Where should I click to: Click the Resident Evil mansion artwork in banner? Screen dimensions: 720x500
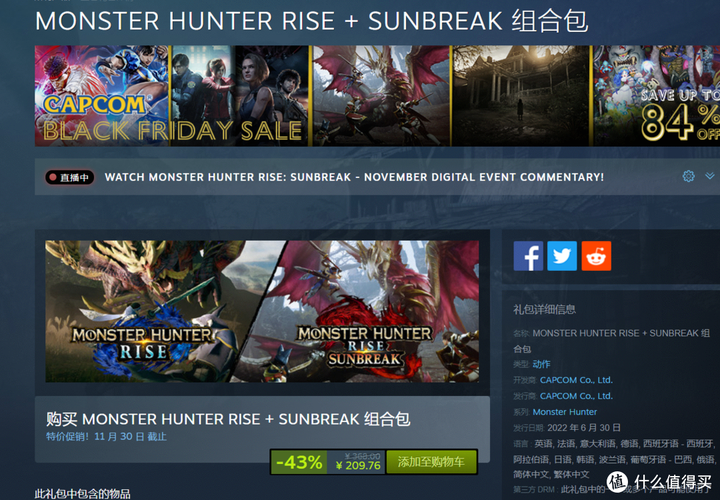[x=521, y=96]
